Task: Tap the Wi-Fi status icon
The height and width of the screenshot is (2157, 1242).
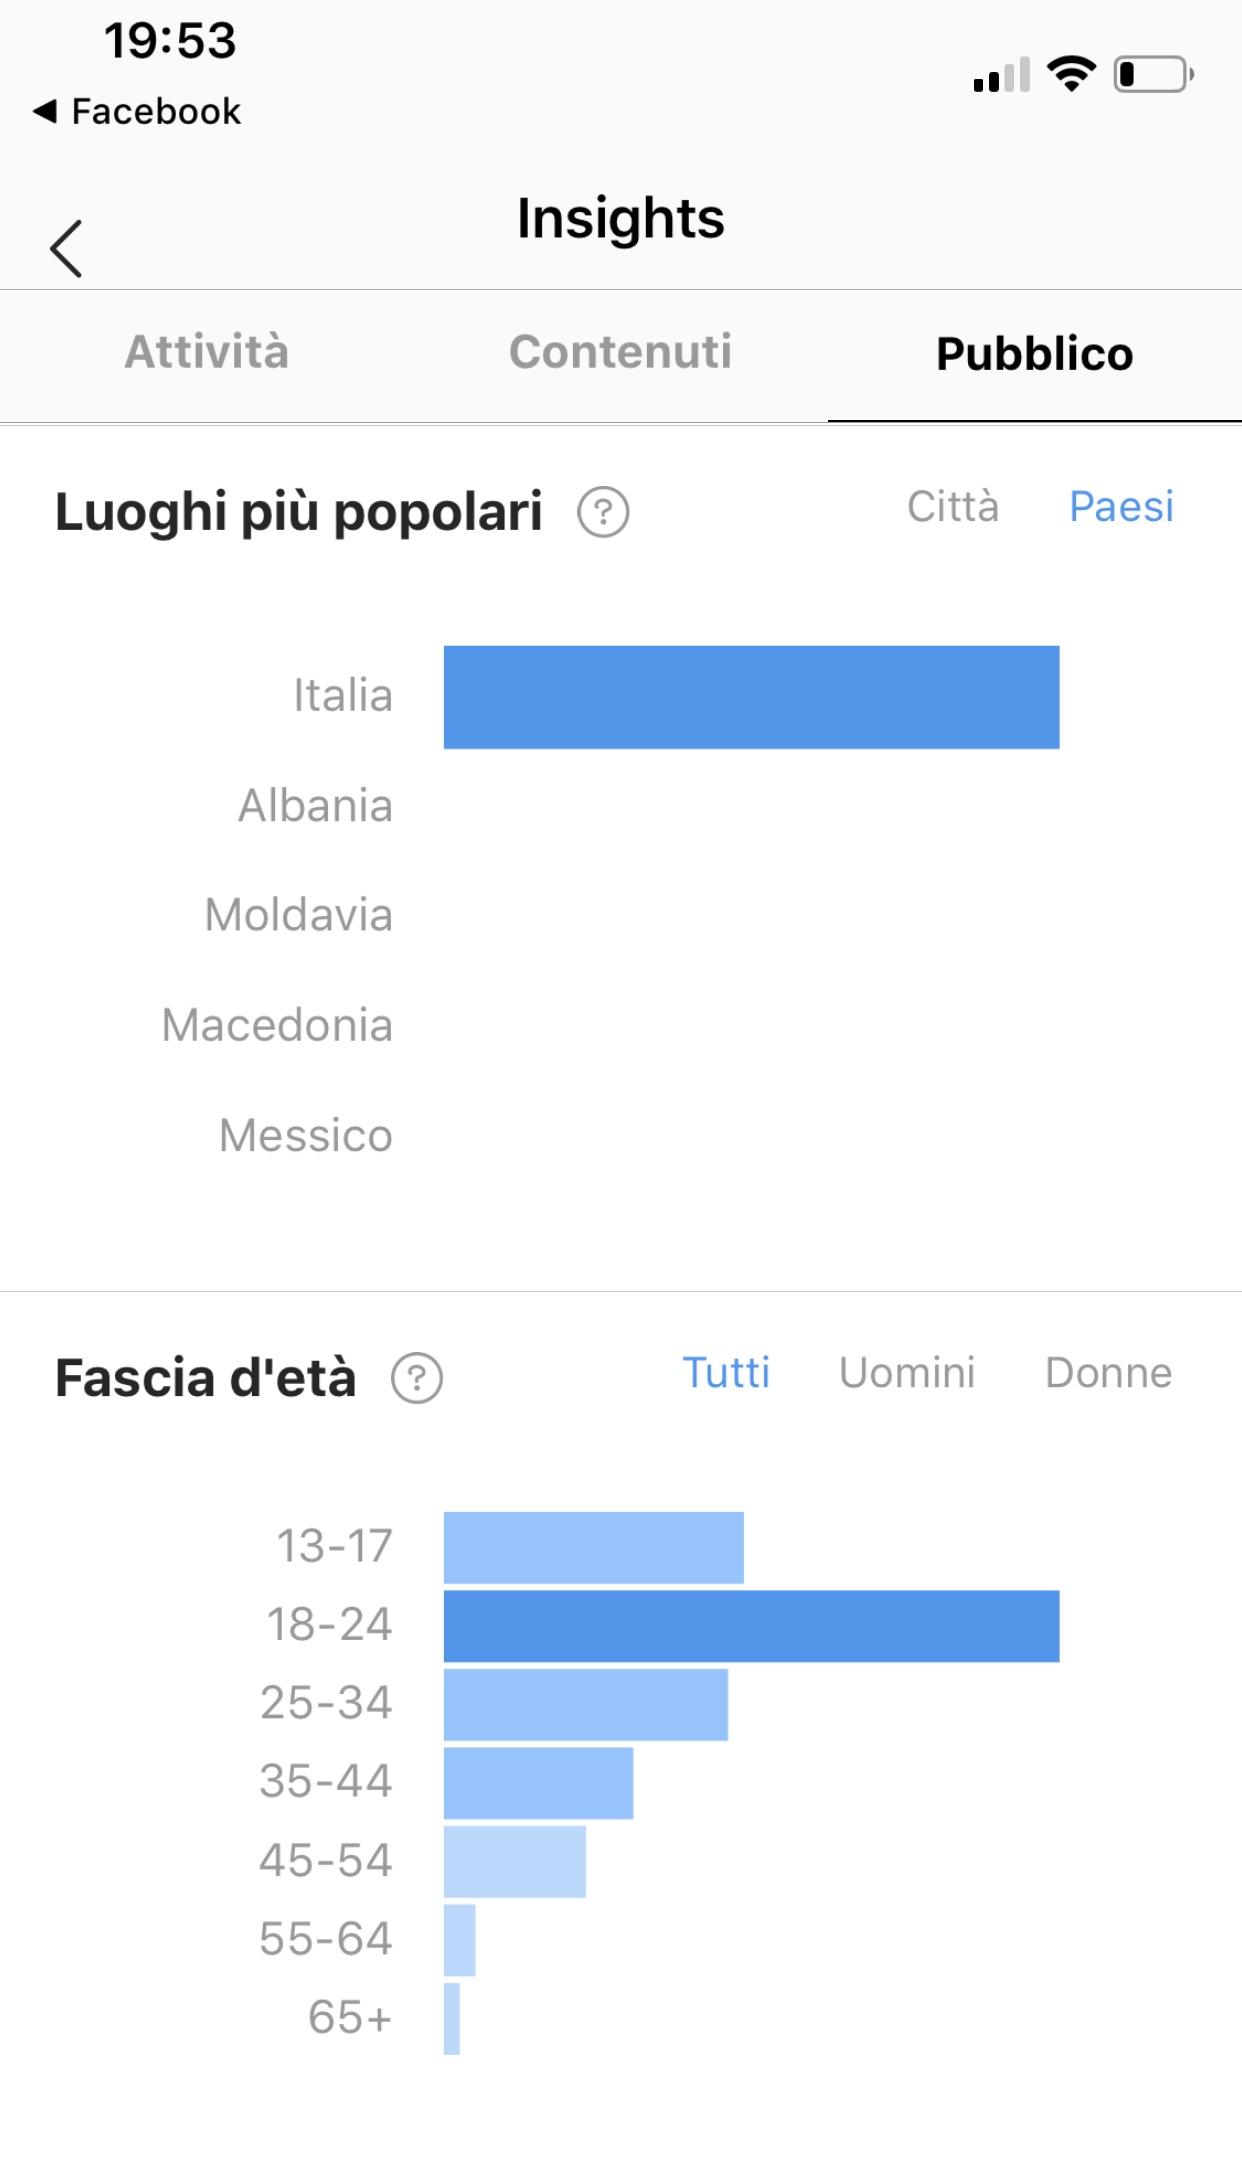Action: click(1071, 73)
